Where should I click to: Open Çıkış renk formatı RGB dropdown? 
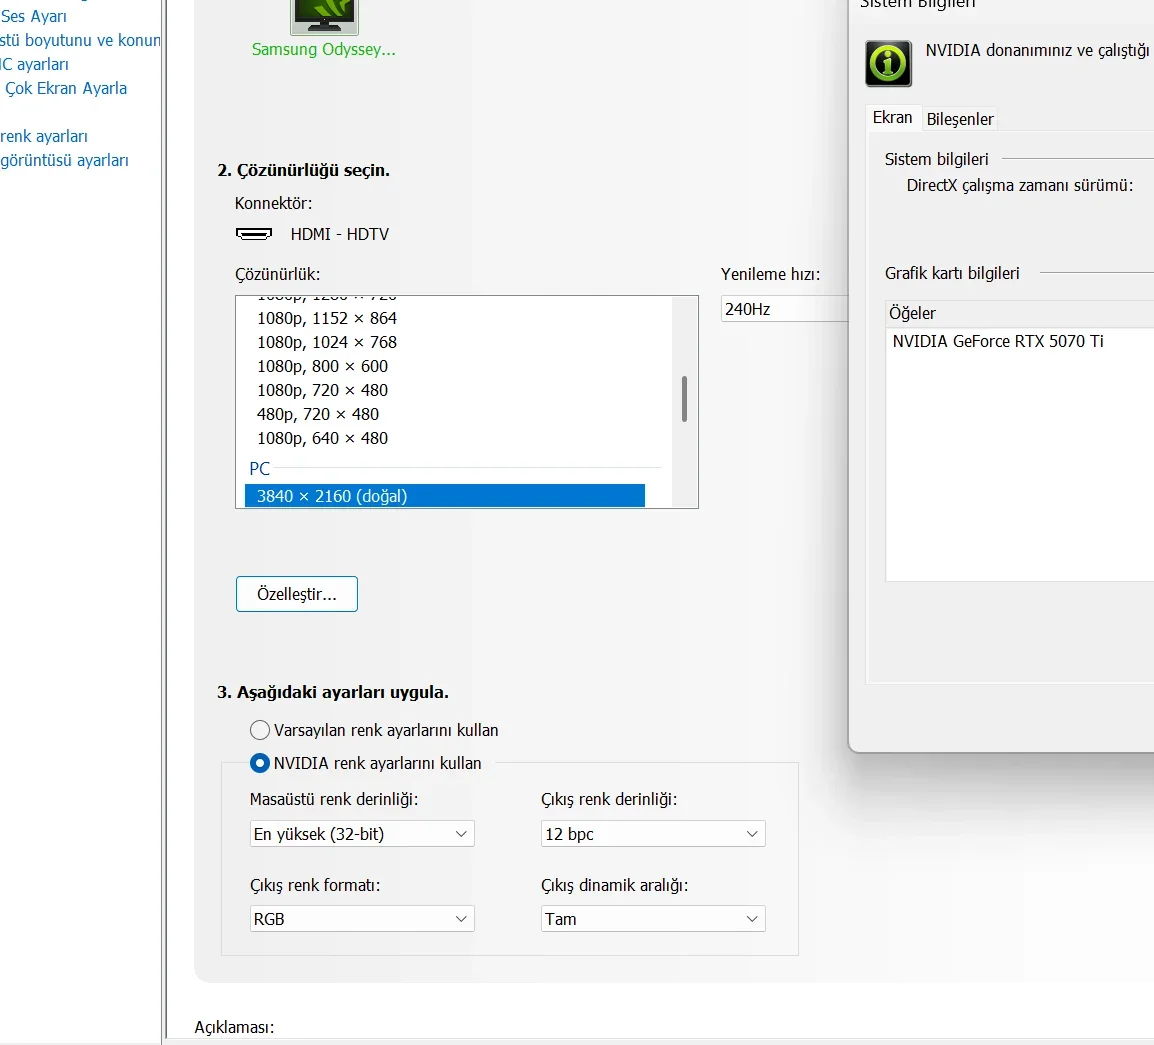click(x=362, y=918)
